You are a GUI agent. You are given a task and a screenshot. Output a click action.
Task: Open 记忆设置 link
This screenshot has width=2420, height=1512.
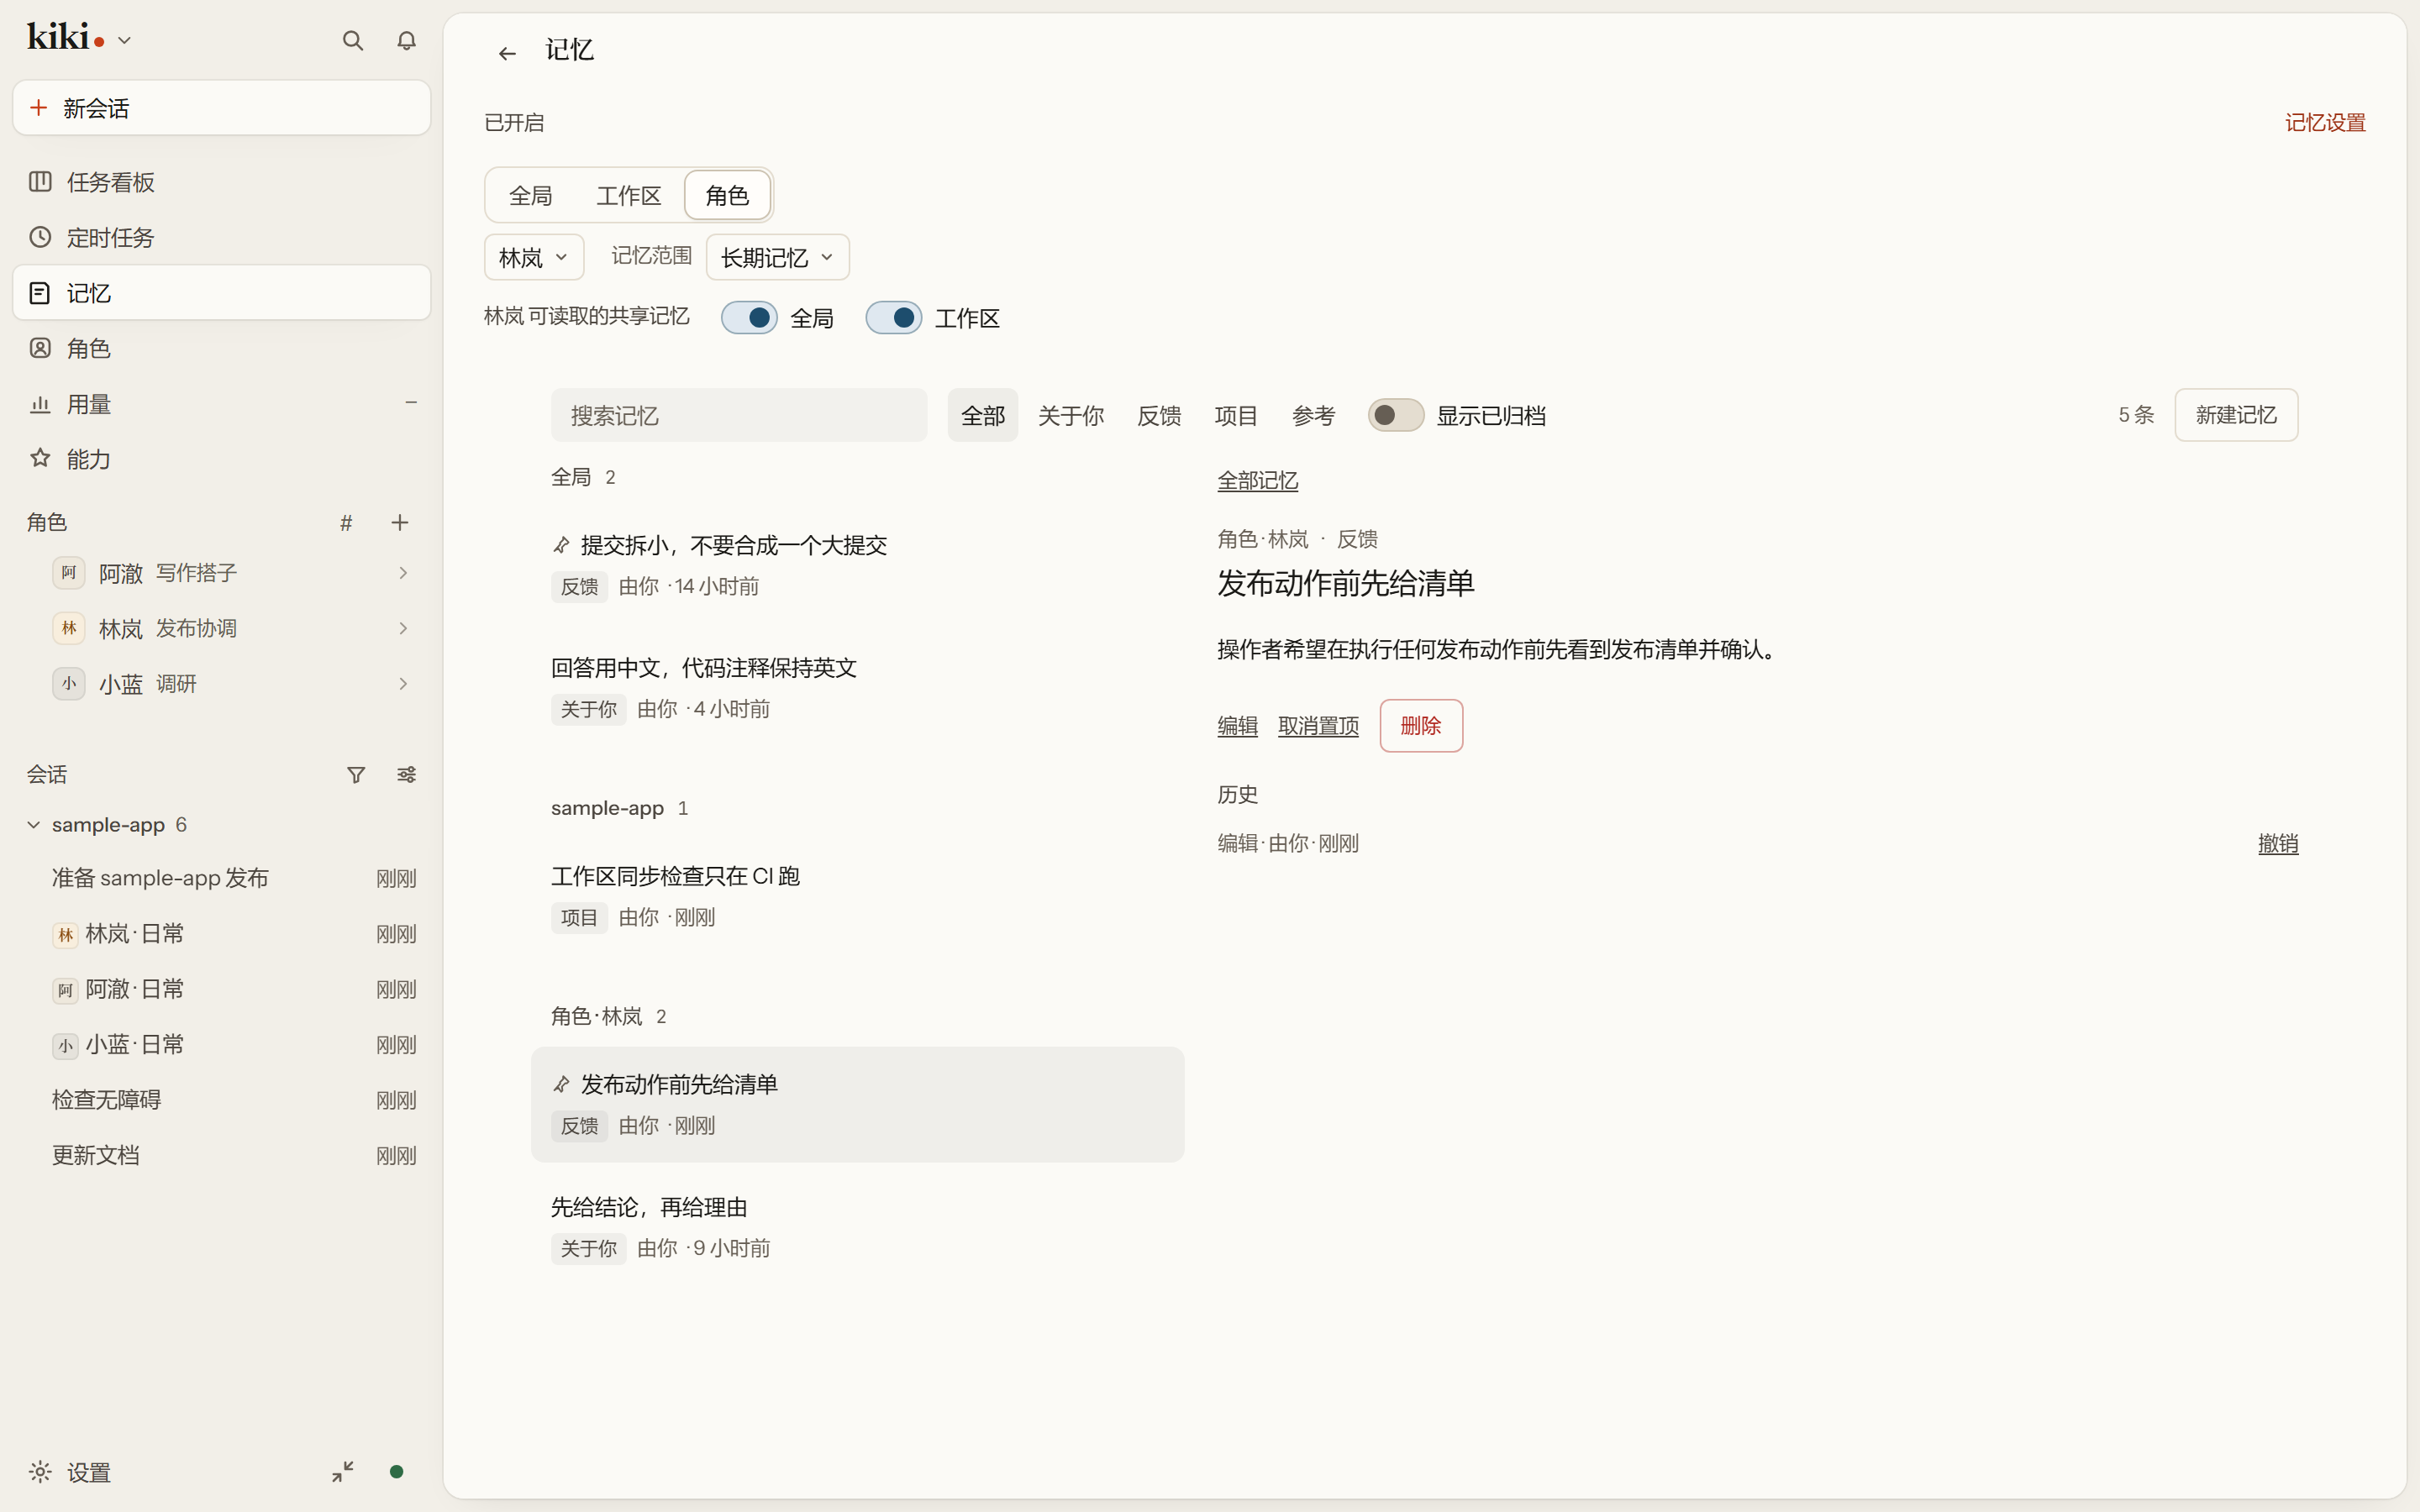click(2325, 123)
